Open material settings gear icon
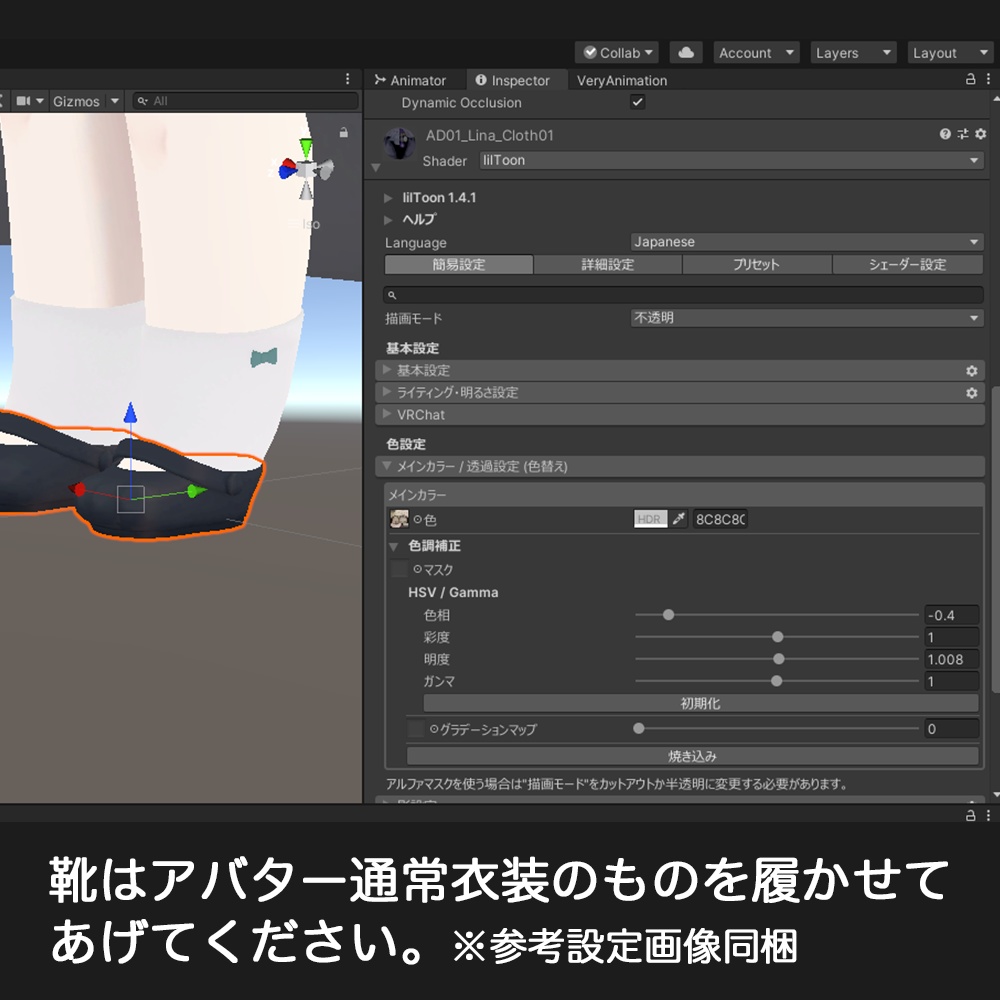The width and height of the screenshot is (1000, 1000). [x=981, y=134]
